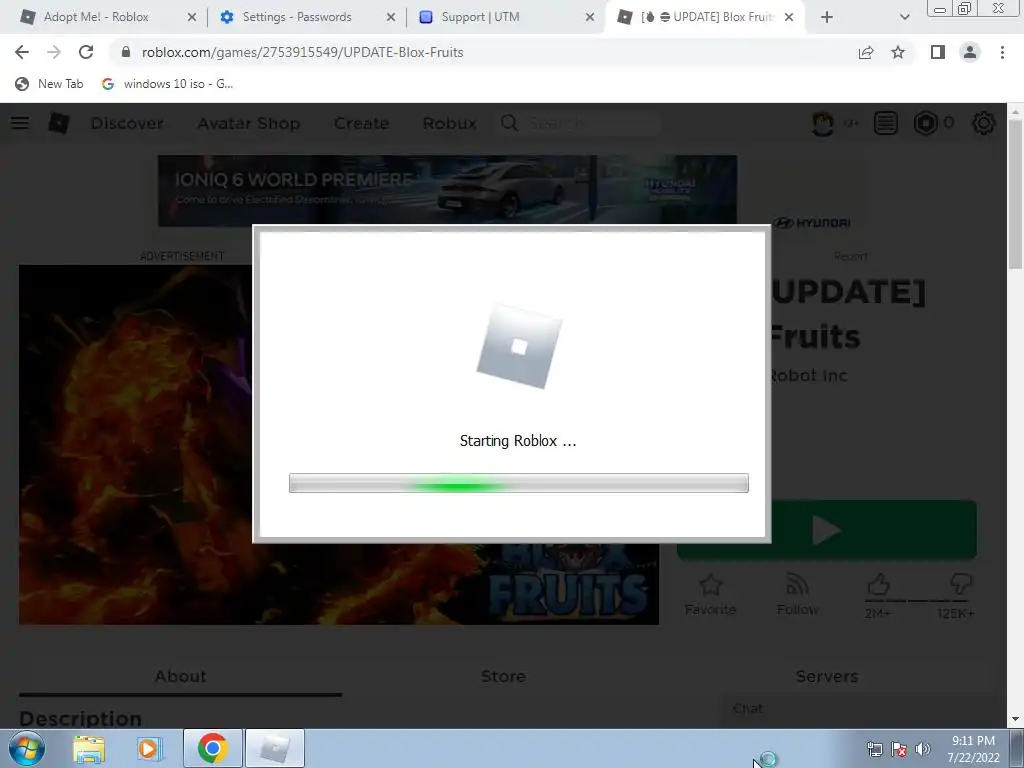The image size is (1024, 768).
Task: Click the Roblox search field
Action: click(x=580, y=123)
